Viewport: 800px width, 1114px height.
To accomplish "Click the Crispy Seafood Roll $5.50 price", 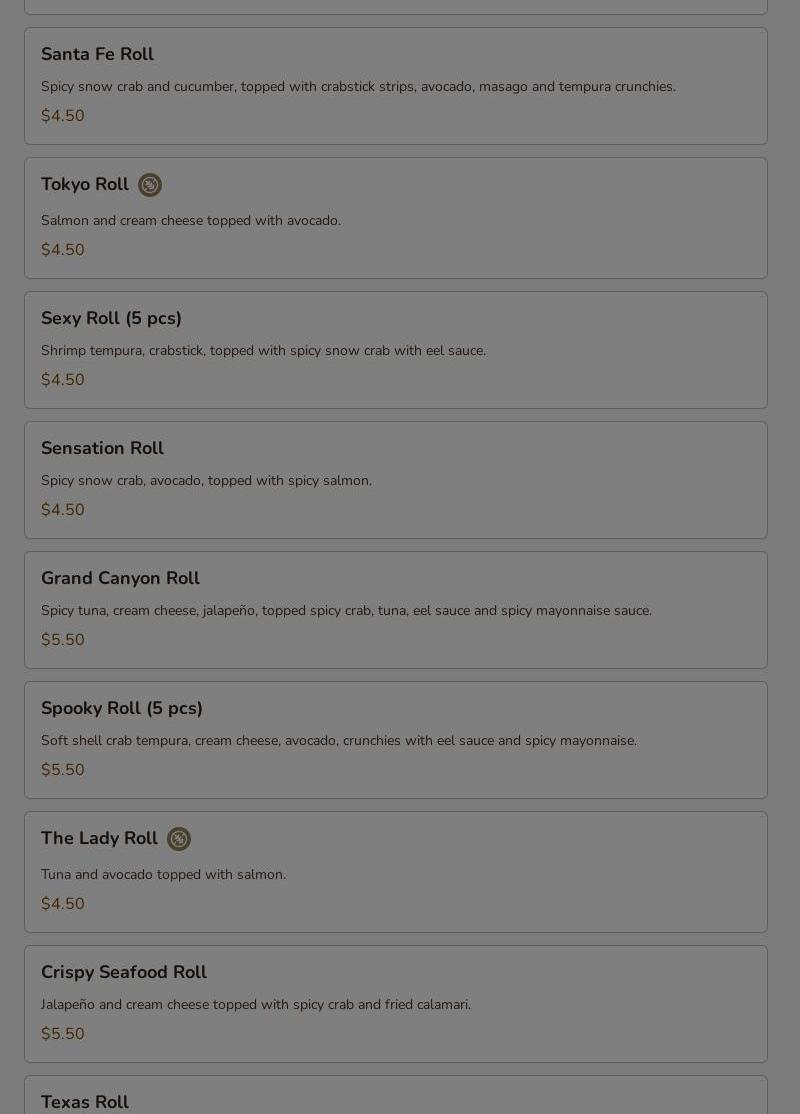I will tap(63, 1034).
